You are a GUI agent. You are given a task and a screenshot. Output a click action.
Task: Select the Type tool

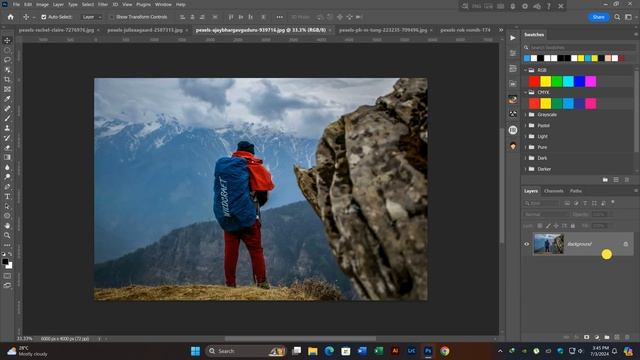coord(7,196)
